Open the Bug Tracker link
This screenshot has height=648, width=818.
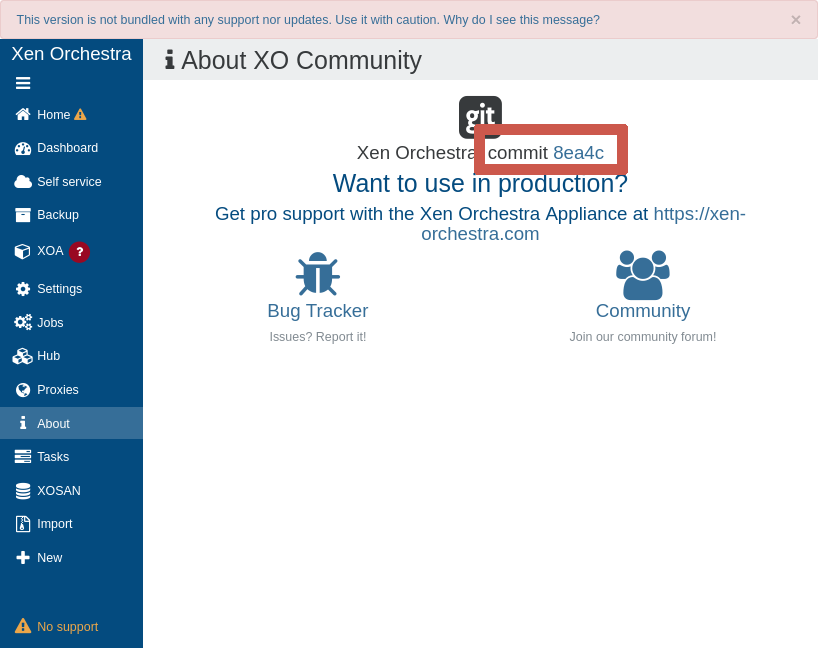click(x=318, y=311)
